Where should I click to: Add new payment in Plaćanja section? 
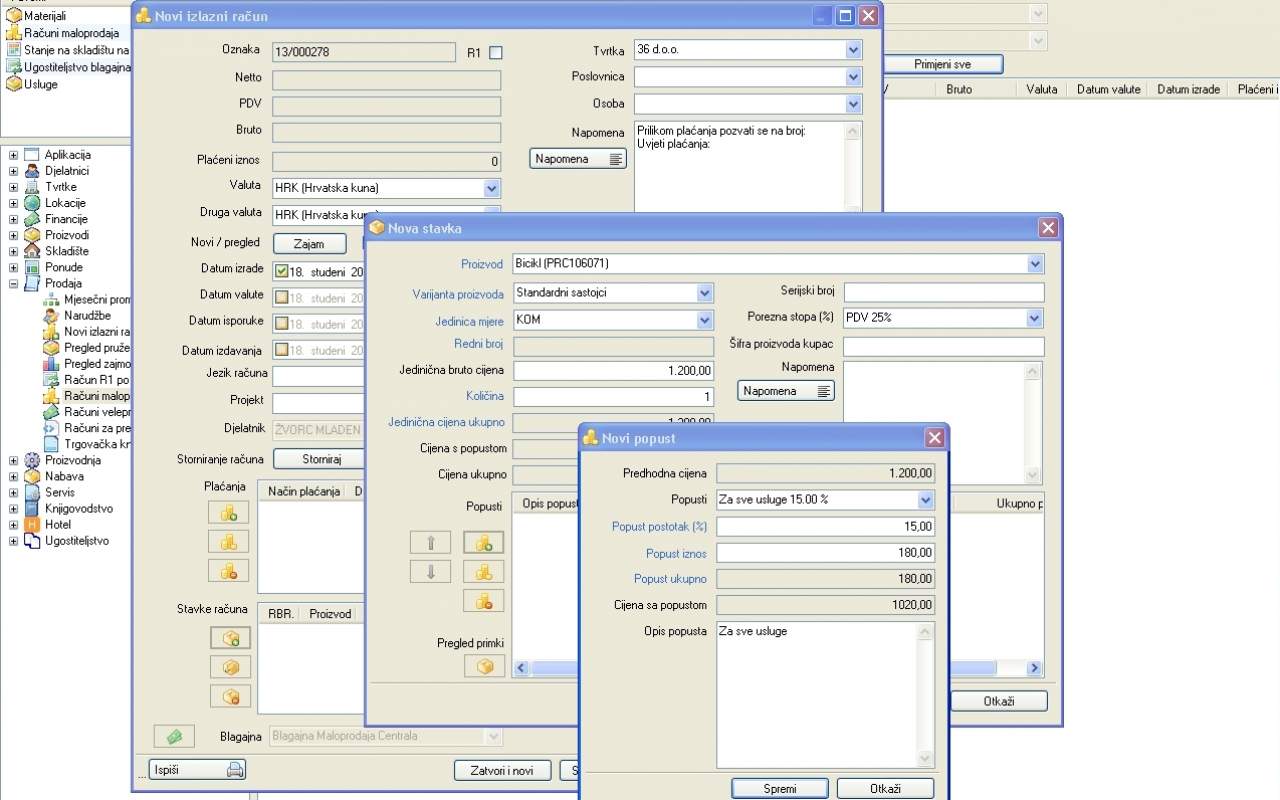point(228,513)
